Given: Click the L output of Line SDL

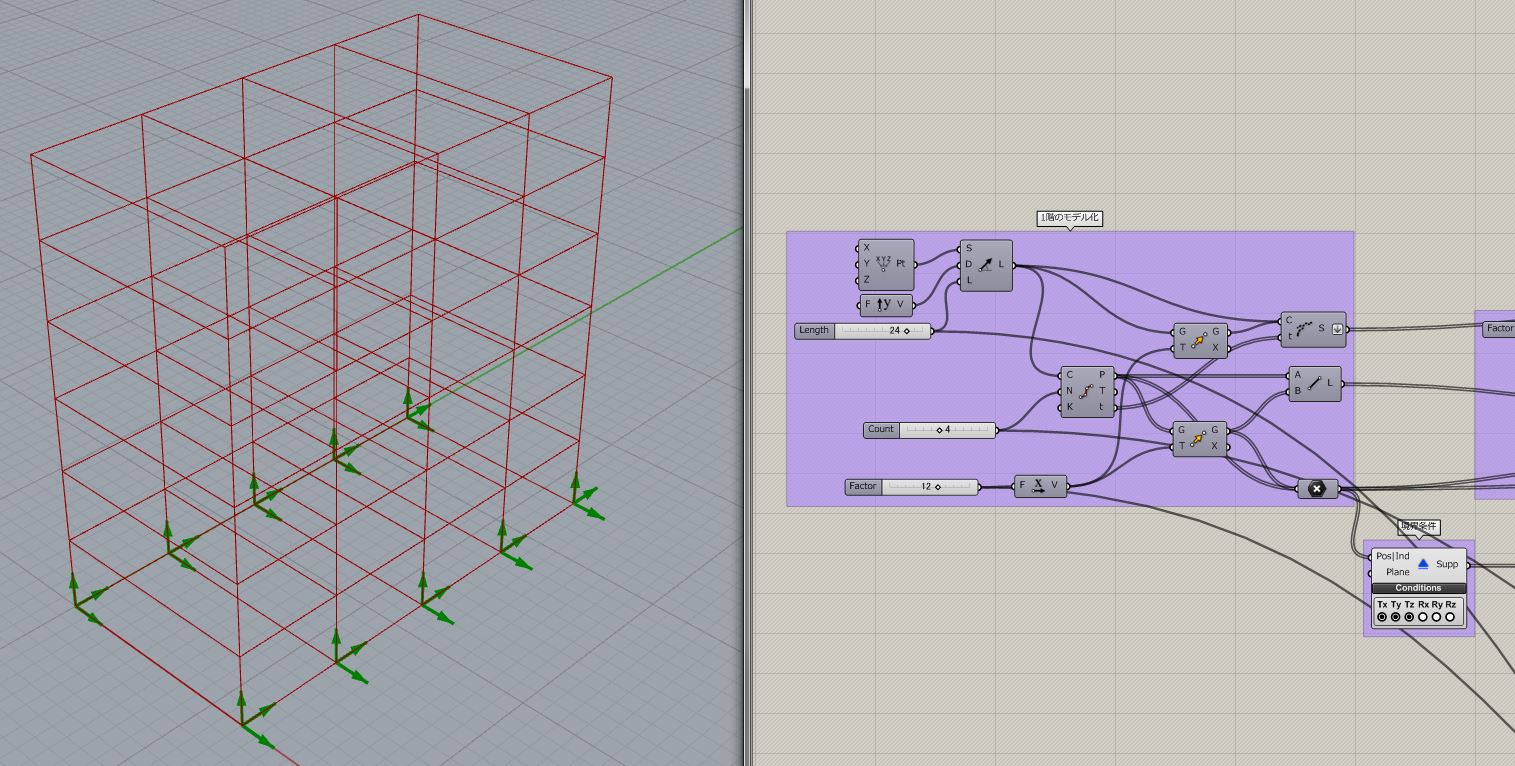Looking at the screenshot, I should 1002,265.
